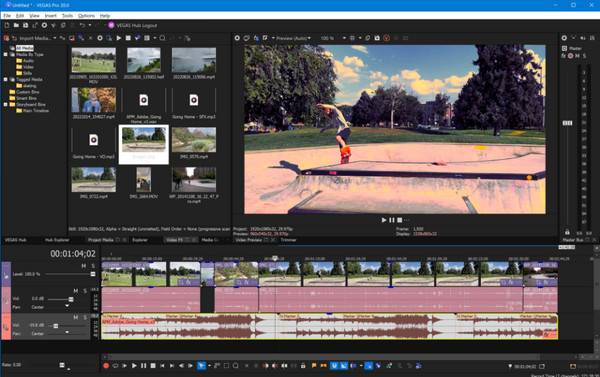
Task: Solo the second audio track
Action: click(x=85, y=317)
